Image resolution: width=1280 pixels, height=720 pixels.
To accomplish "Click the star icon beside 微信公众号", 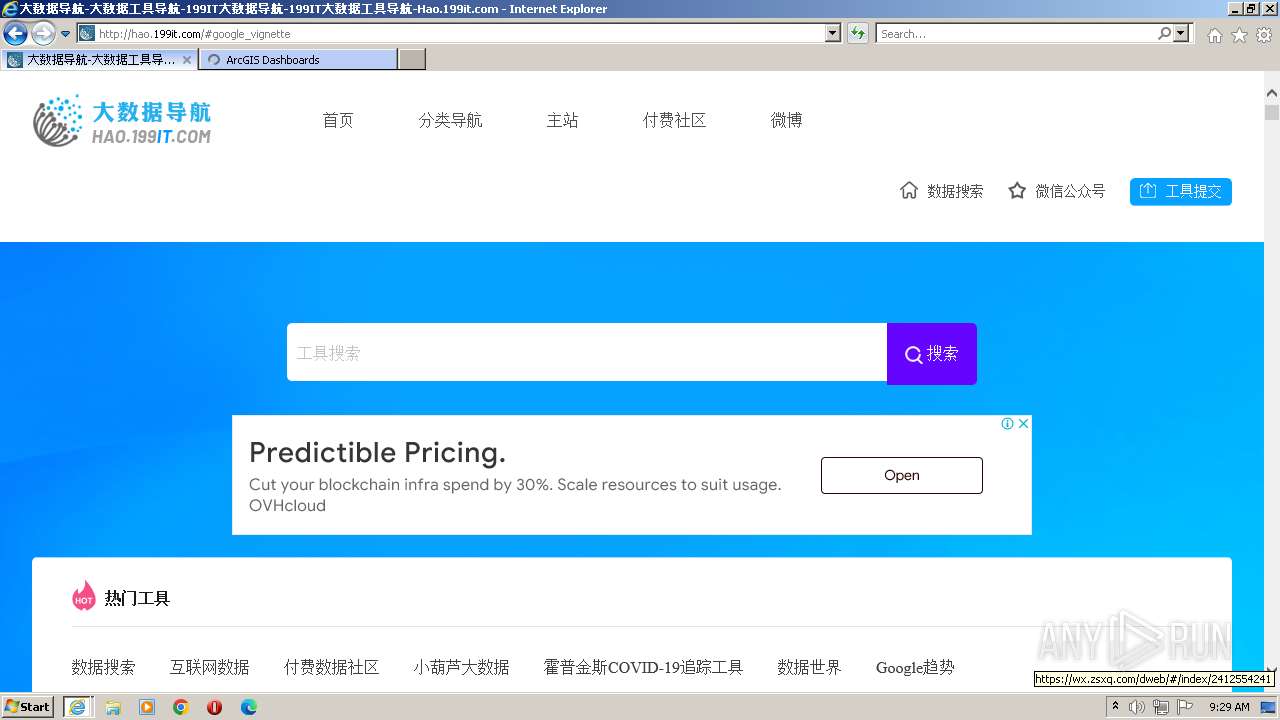I will point(1017,190).
